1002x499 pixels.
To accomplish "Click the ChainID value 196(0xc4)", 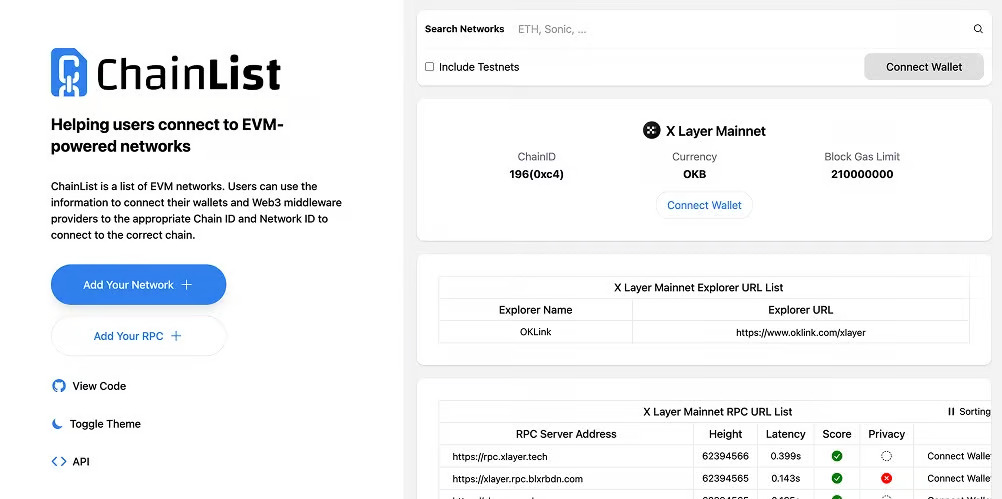I will [x=536, y=174].
